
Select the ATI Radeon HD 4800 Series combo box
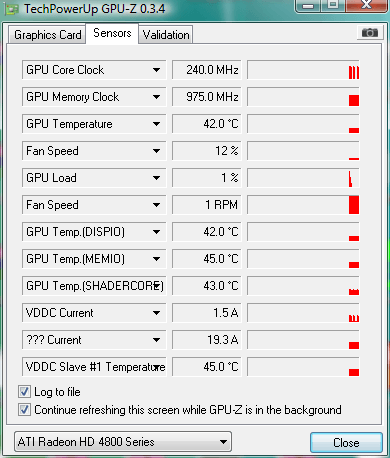pyautogui.click(x=123, y=442)
